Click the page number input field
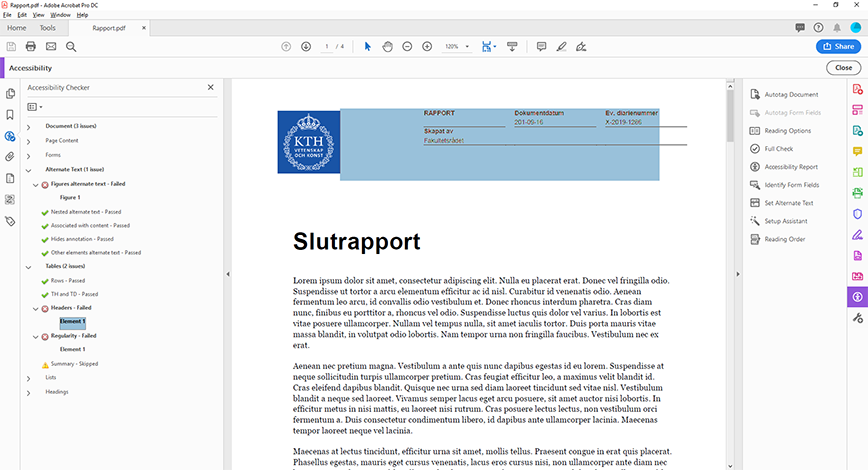Screen dimensions: 868x470 tap(328, 47)
